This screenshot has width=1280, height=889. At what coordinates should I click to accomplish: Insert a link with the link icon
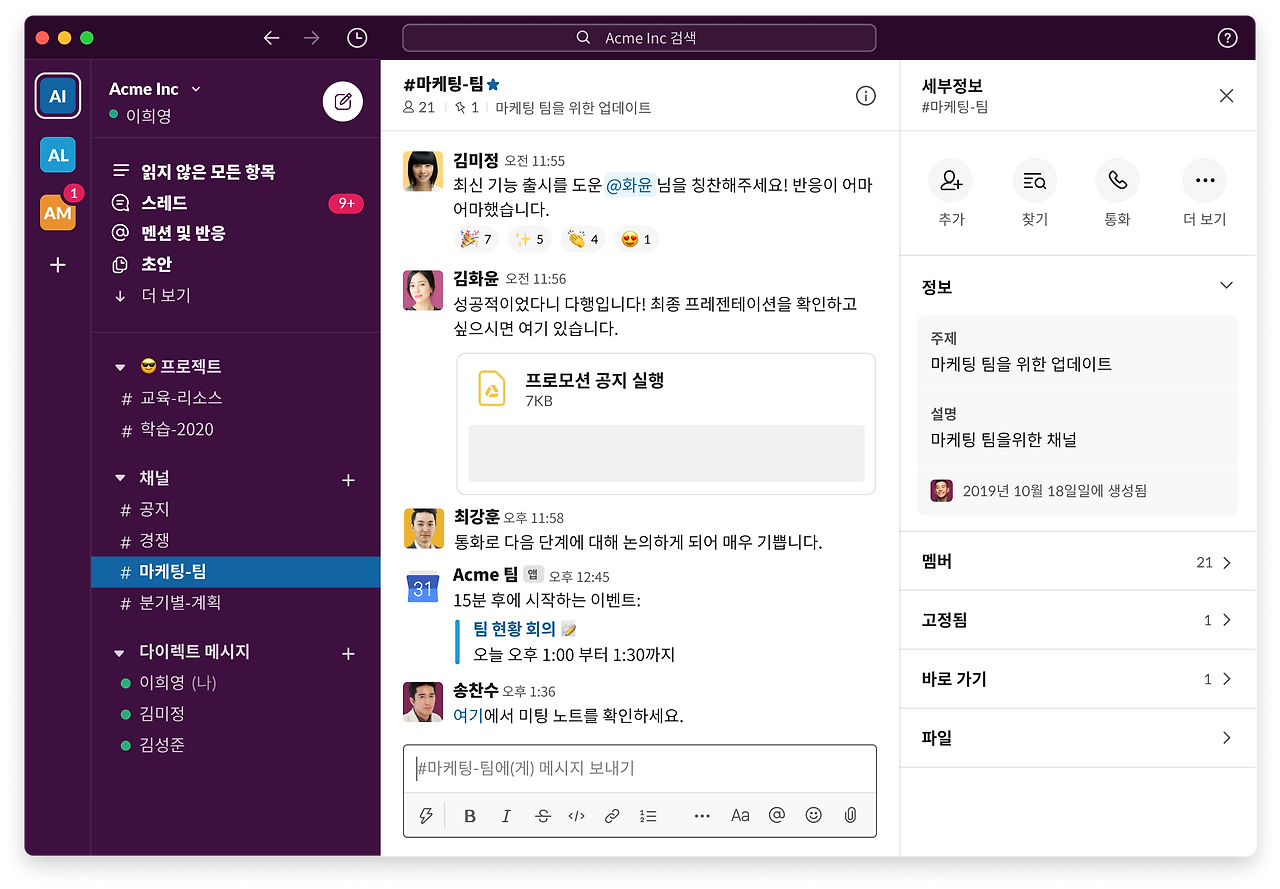coord(612,815)
